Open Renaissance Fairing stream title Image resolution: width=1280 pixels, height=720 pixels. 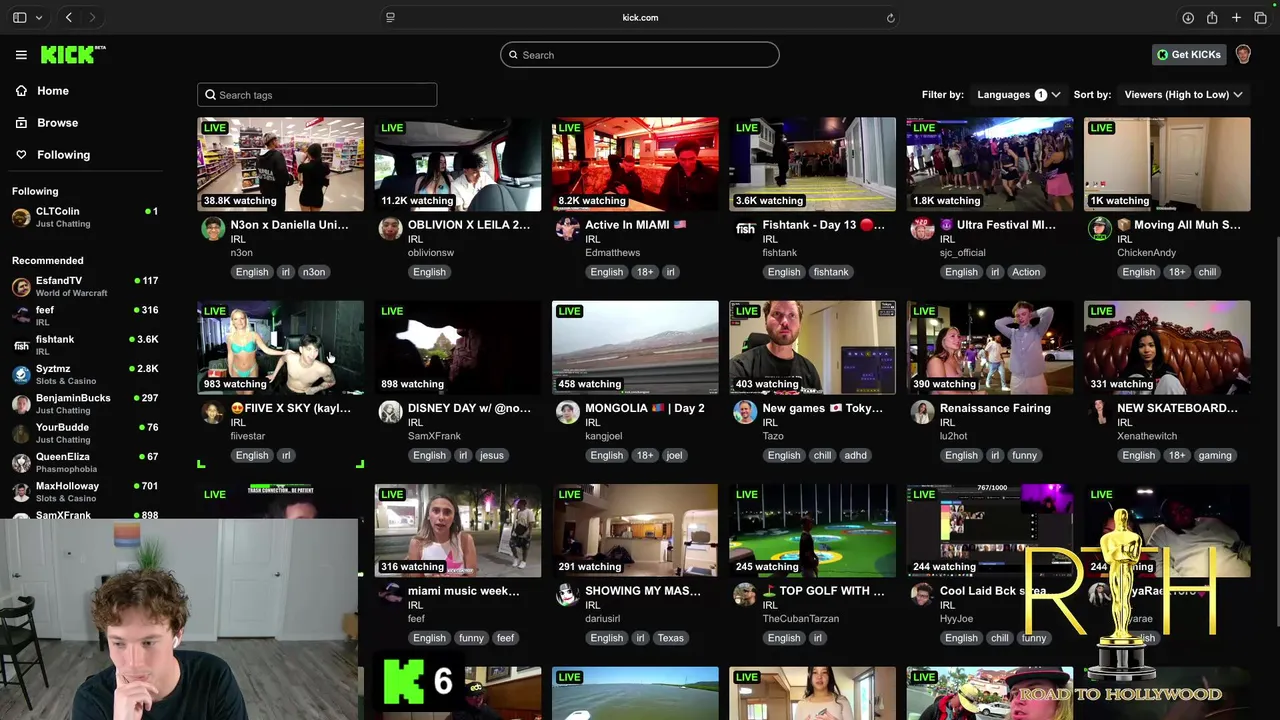pyautogui.click(x=995, y=408)
